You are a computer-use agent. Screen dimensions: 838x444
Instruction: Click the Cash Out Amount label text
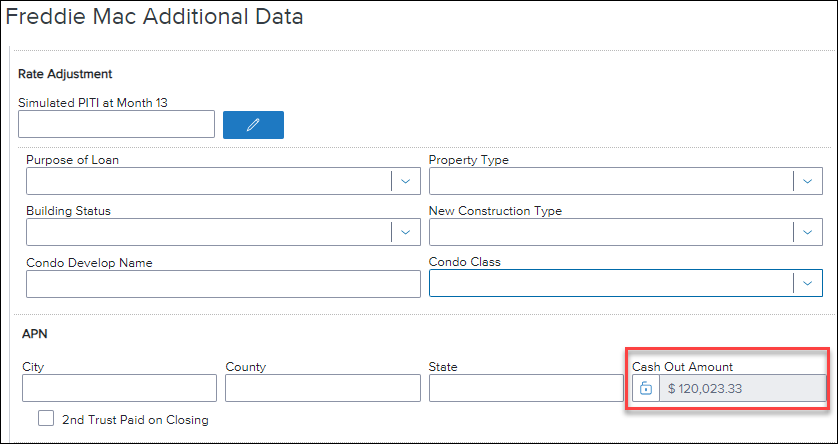pos(682,367)
